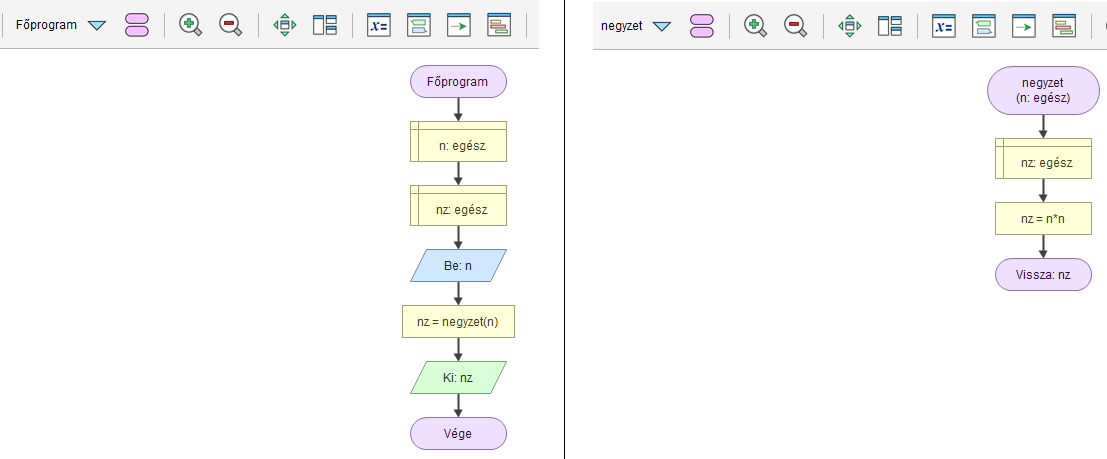Image resolution: width=1107 pixels, height=459 pixels.
Task: Zoom in on the Főprogram flowchart
Action: (190, 25)
